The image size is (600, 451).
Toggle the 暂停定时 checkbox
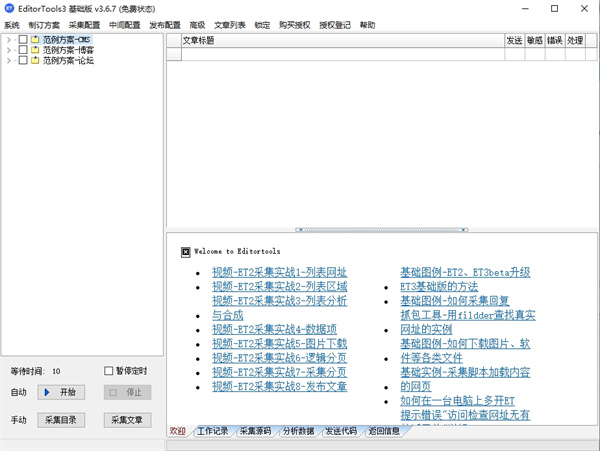click(x=109, y=371)
